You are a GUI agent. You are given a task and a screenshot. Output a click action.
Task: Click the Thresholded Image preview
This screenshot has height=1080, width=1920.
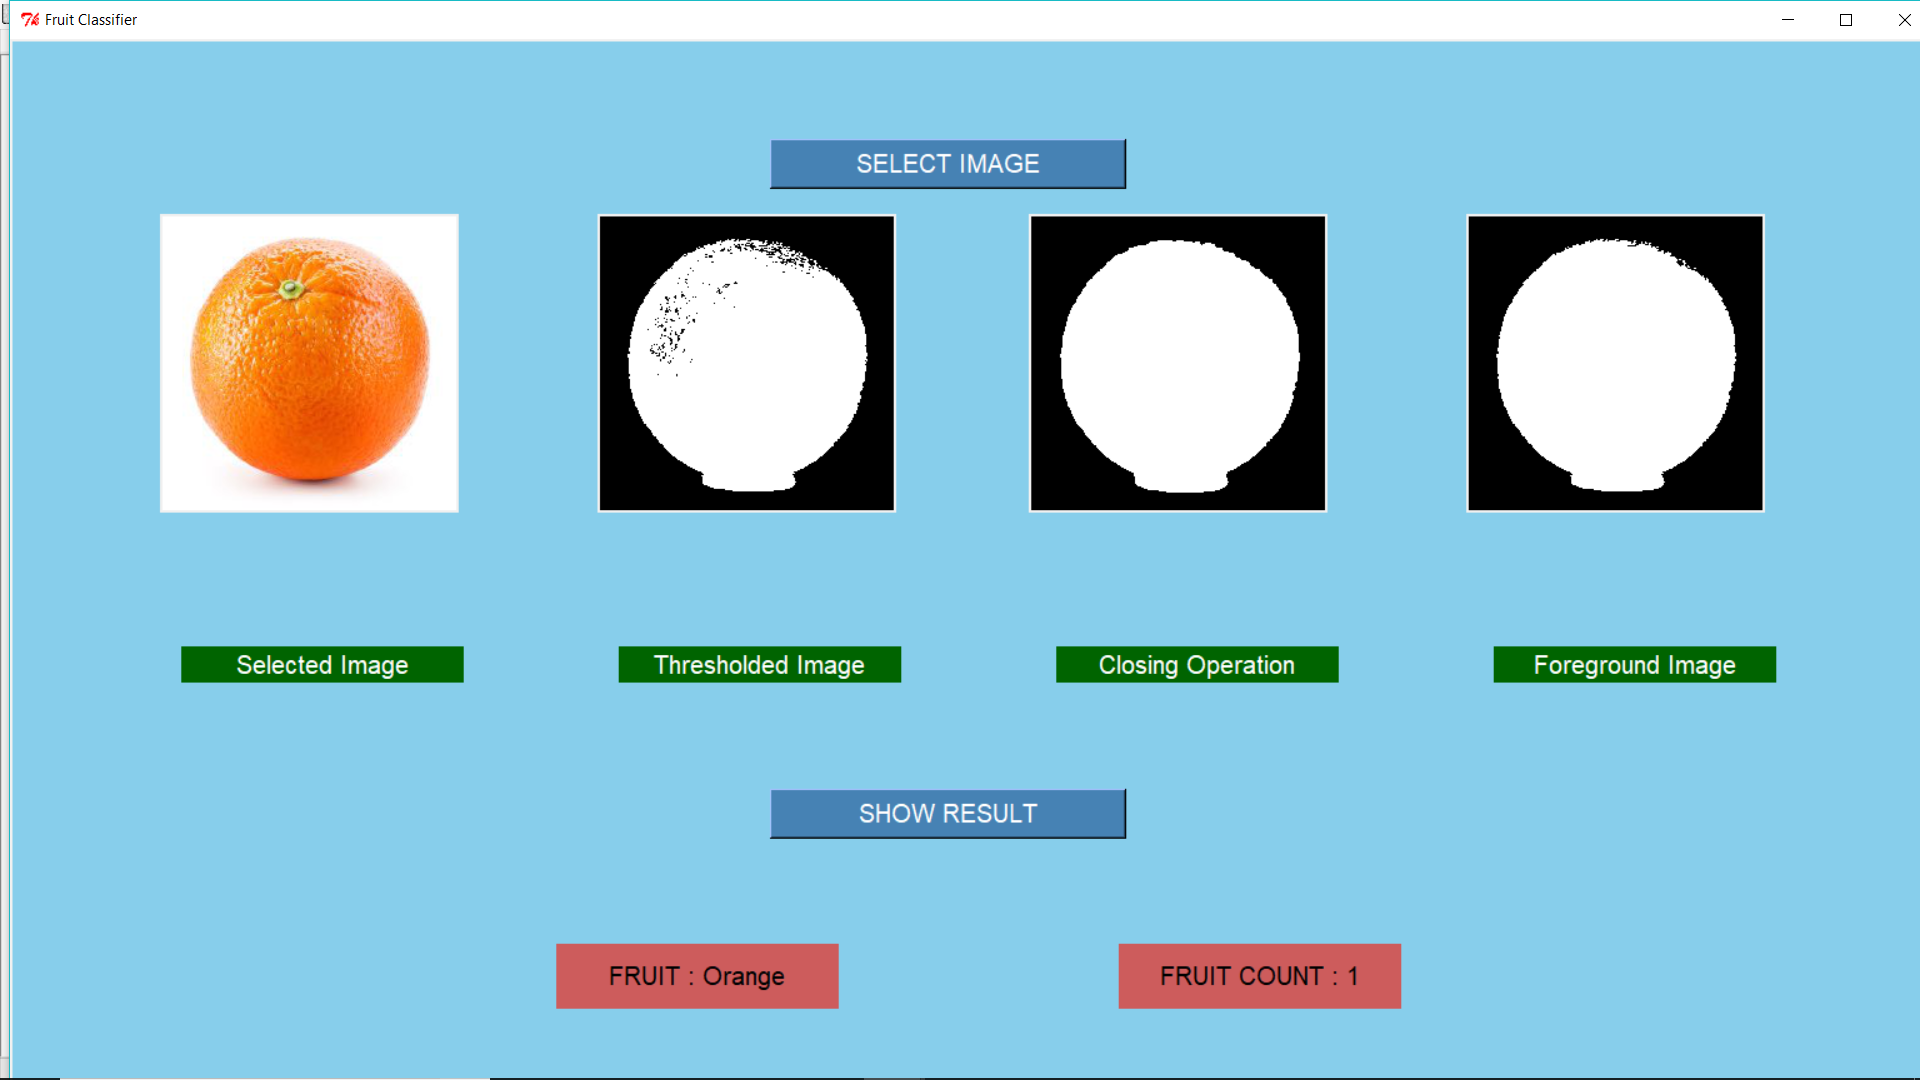pyautogui.click(x=746, y=362)
